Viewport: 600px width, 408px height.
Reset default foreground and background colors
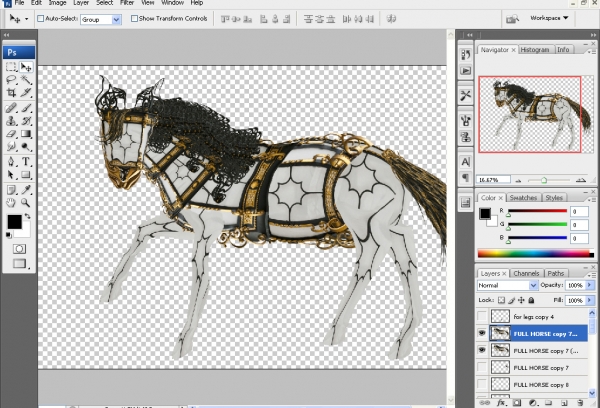tap(8, 235)
